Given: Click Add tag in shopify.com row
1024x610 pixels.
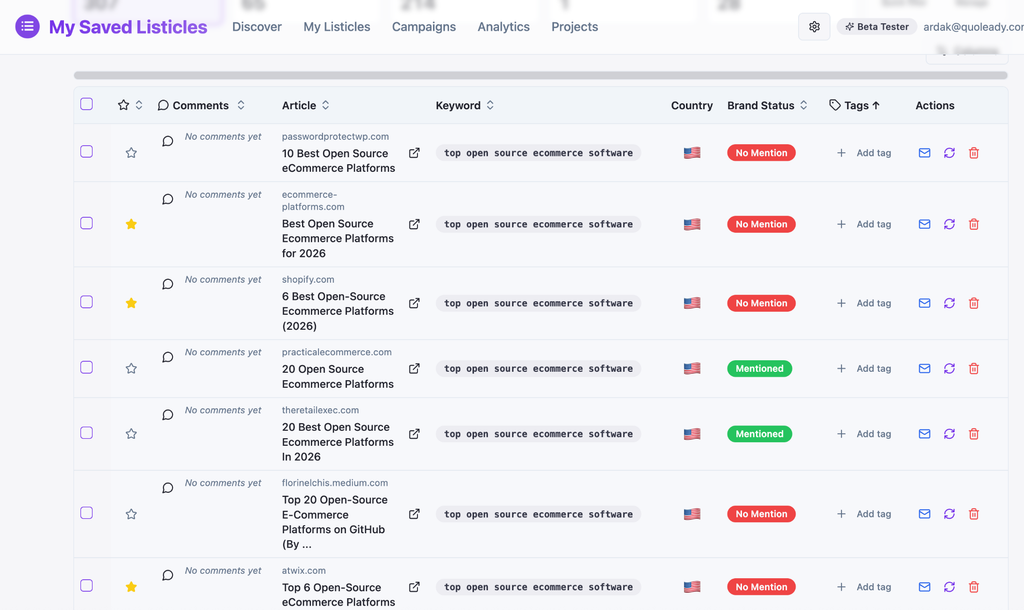Looking at the screenshot, I should point(863,303).
